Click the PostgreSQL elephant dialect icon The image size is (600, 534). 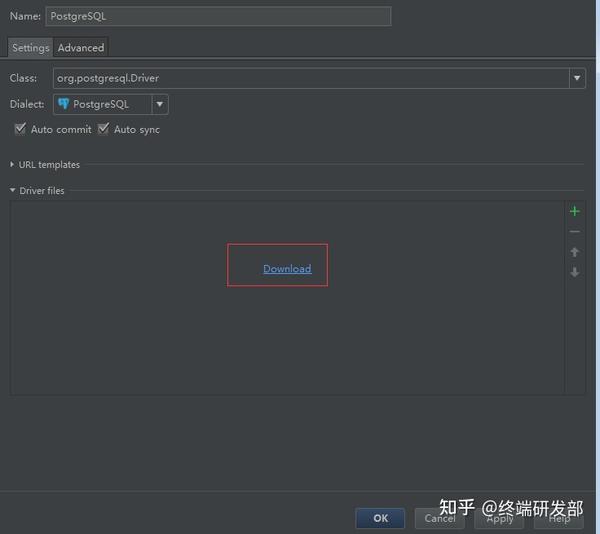pos(63,104)
